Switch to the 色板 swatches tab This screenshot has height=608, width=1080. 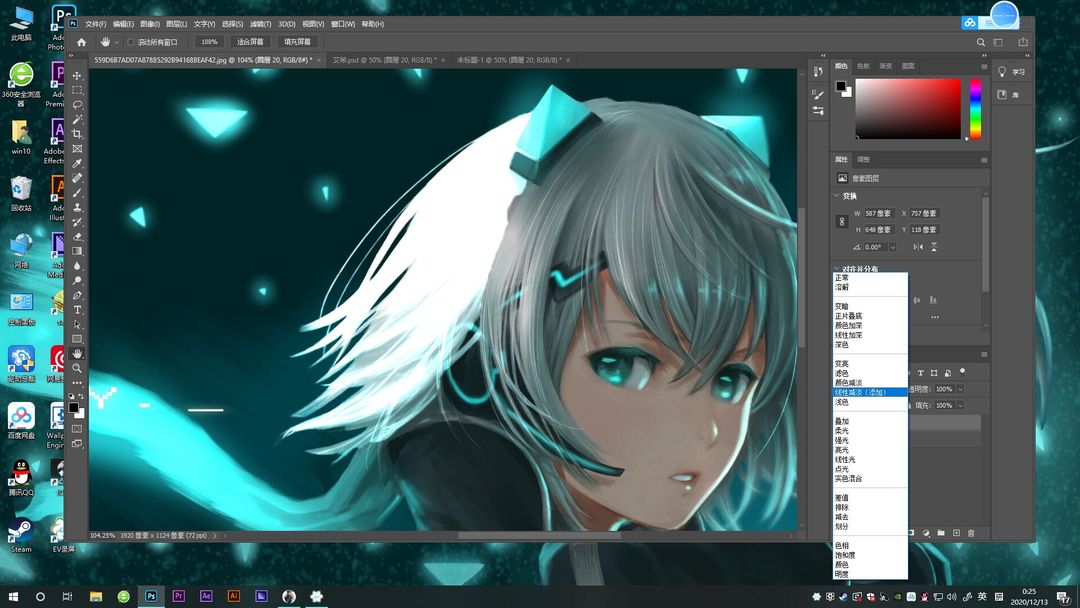pyautogui.click(x=863, y=66)
